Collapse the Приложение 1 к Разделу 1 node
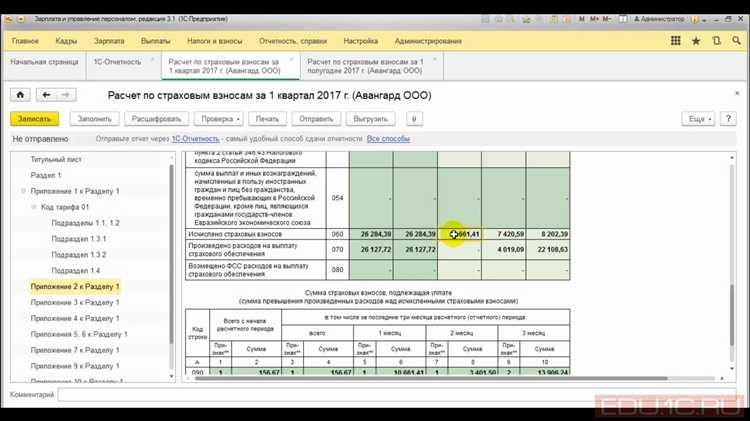This screenshot has width=750, height=421. coord(23,191)
